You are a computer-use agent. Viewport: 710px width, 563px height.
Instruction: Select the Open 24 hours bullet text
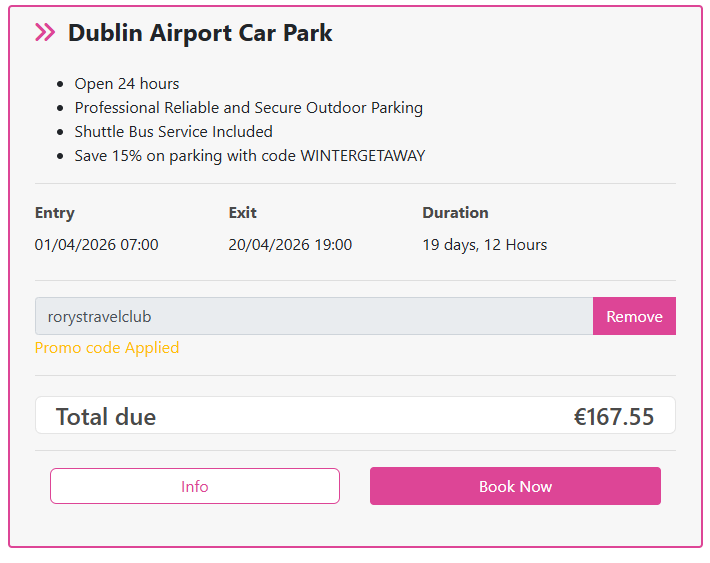point(127,84)
